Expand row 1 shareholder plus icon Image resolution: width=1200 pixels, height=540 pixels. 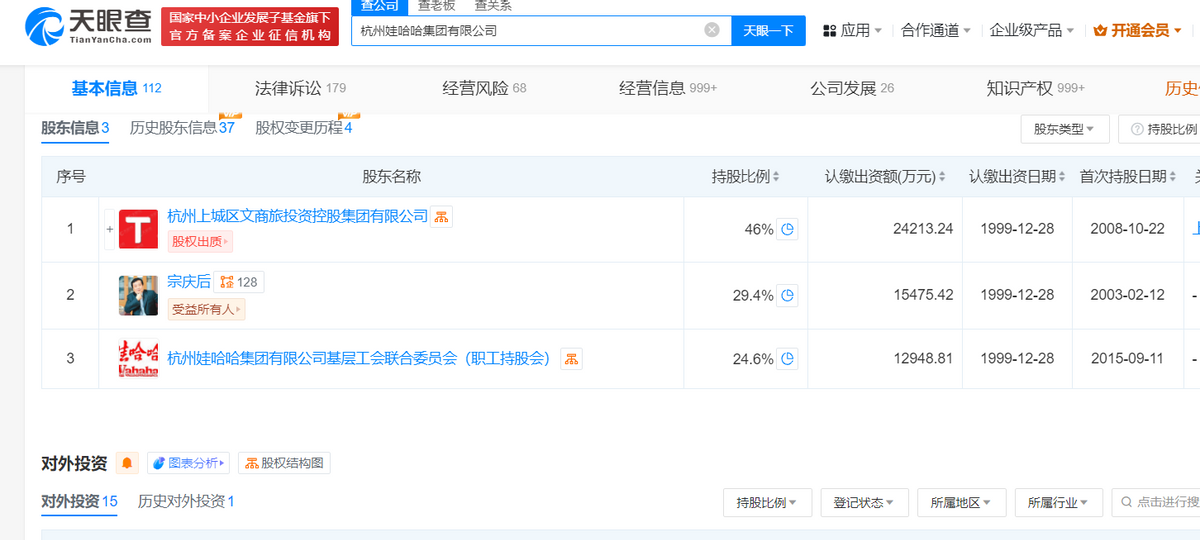[110, 229]
